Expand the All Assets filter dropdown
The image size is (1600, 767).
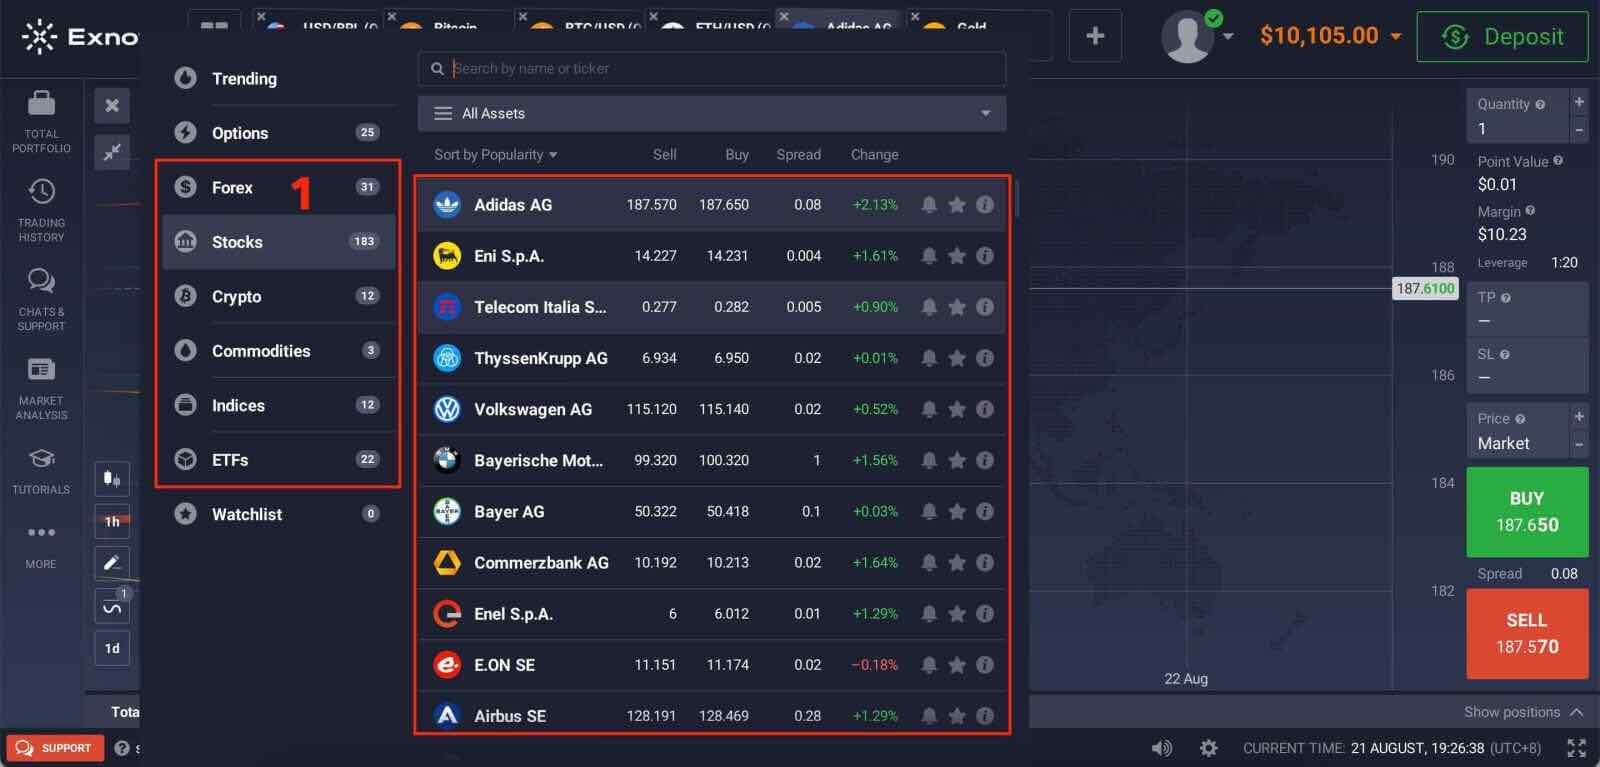click(712, 113)
